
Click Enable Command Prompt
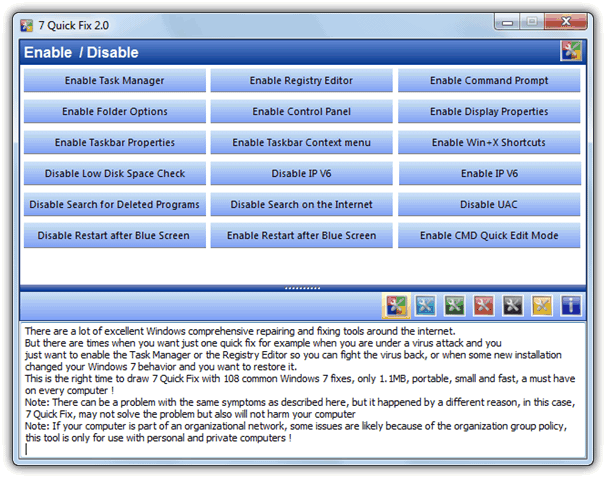(x=489, y=80)
